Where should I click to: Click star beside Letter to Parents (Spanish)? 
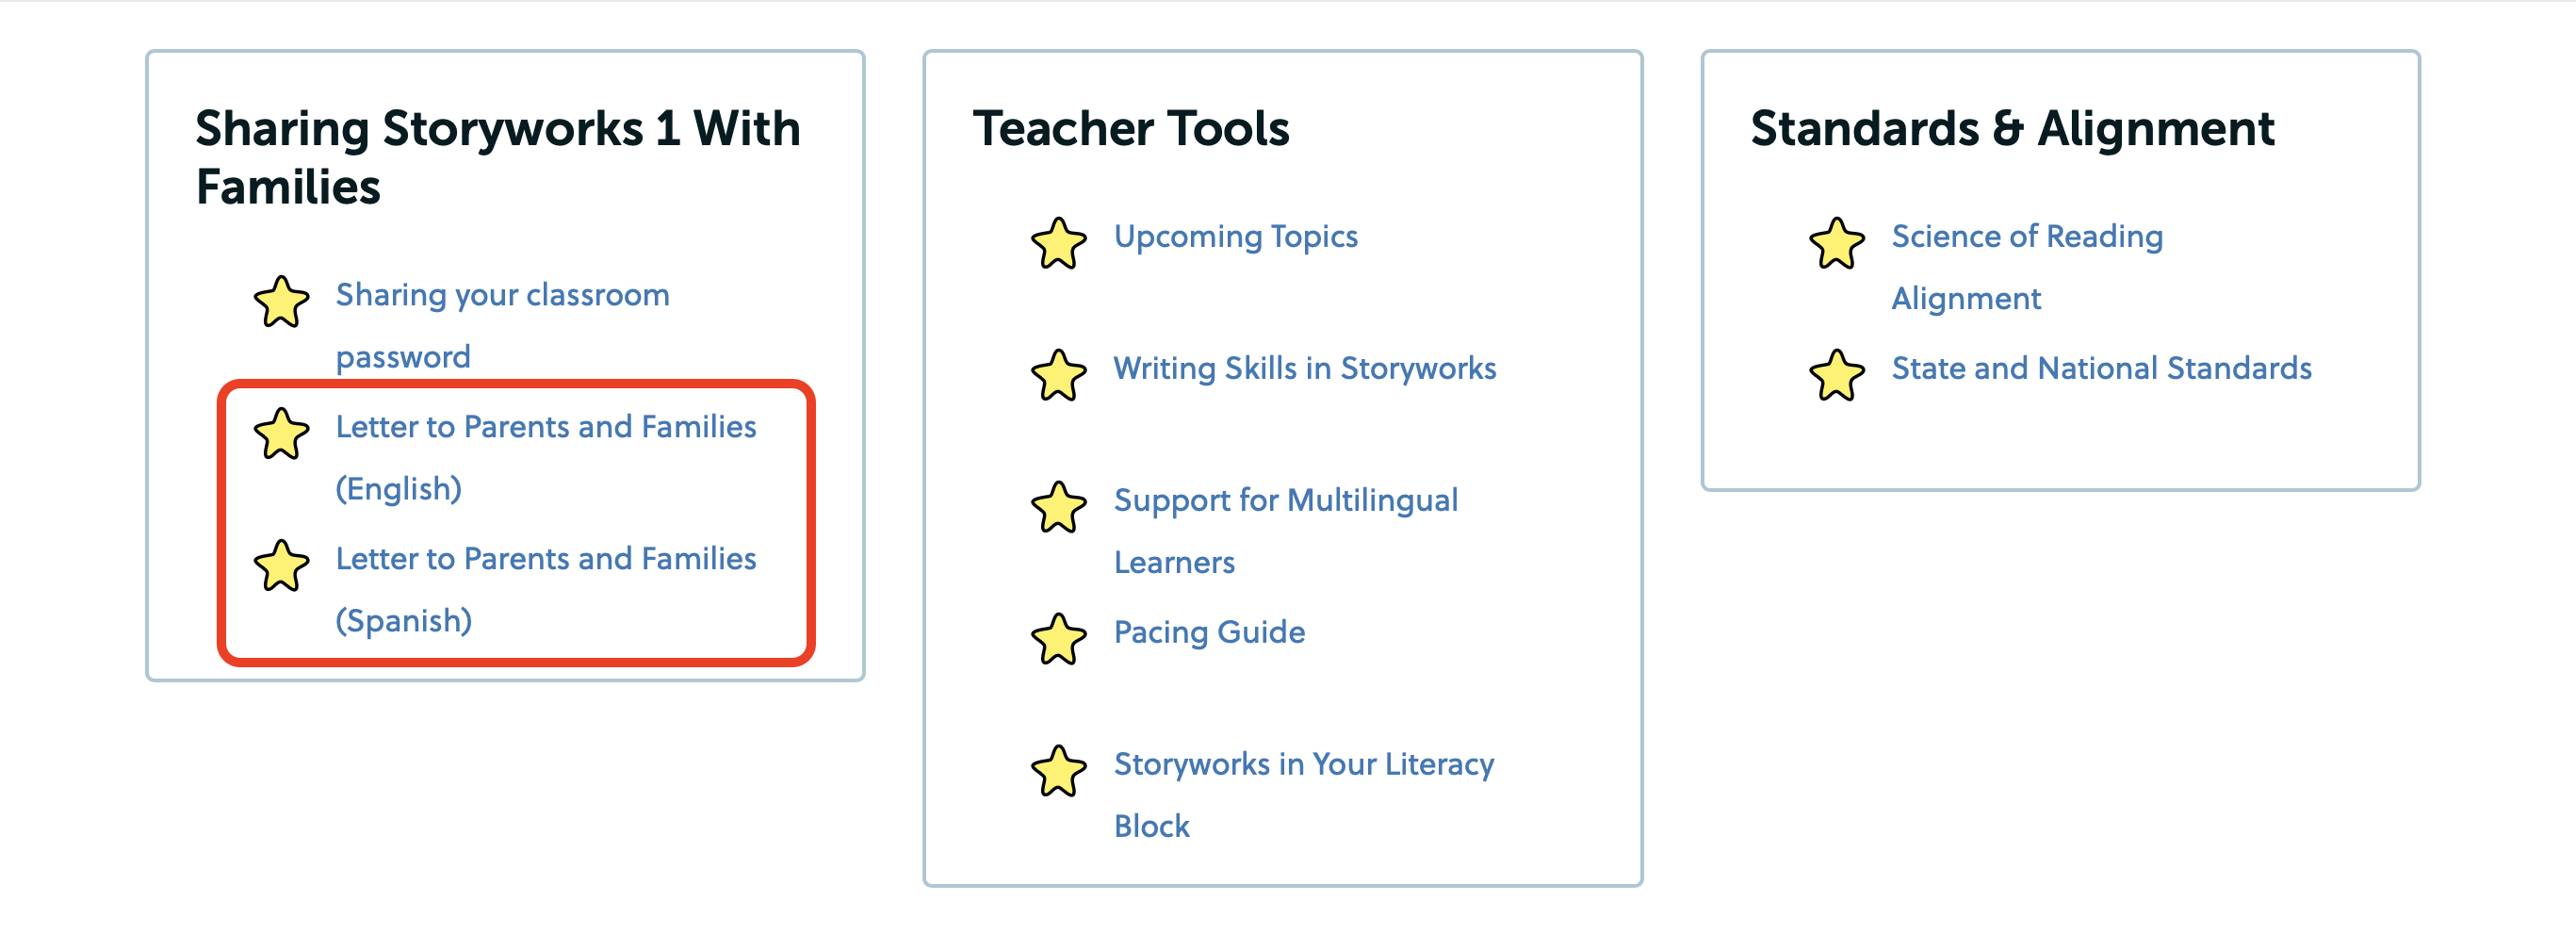[281, 566]
